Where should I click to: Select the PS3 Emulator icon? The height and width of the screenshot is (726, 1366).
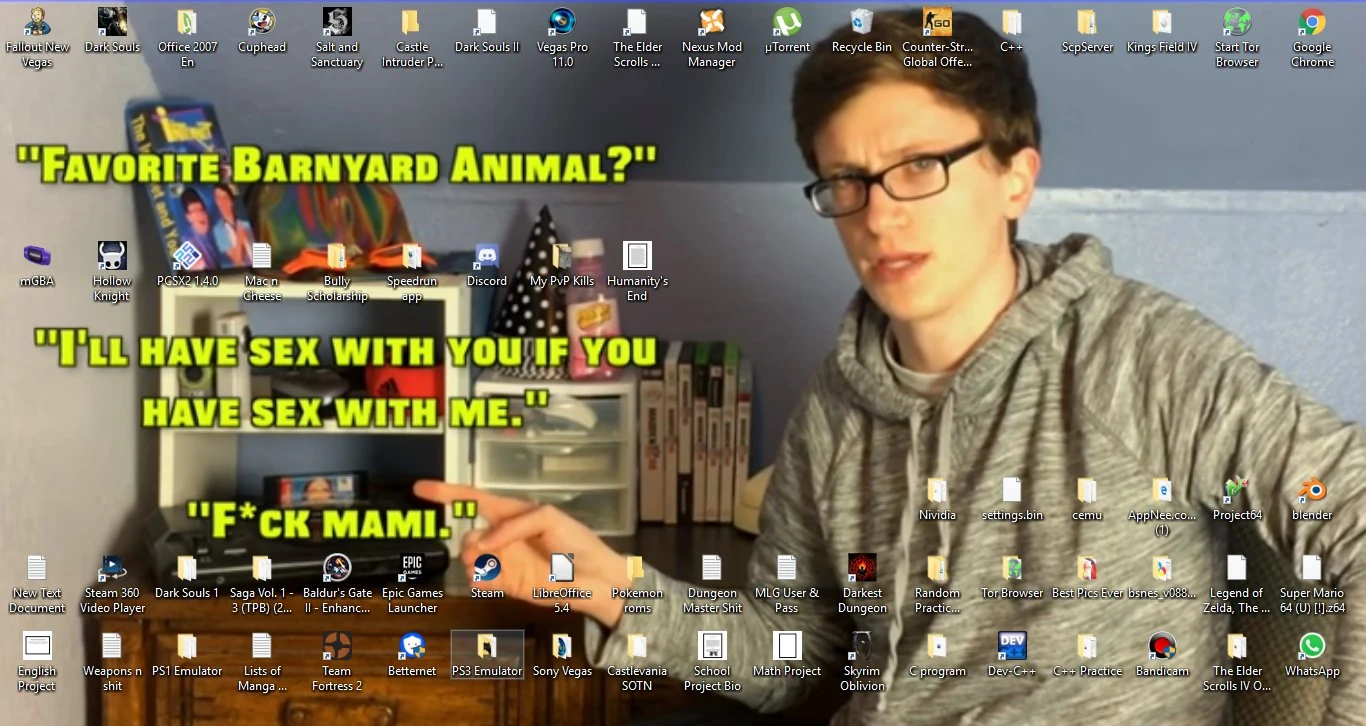click(487, 654)
